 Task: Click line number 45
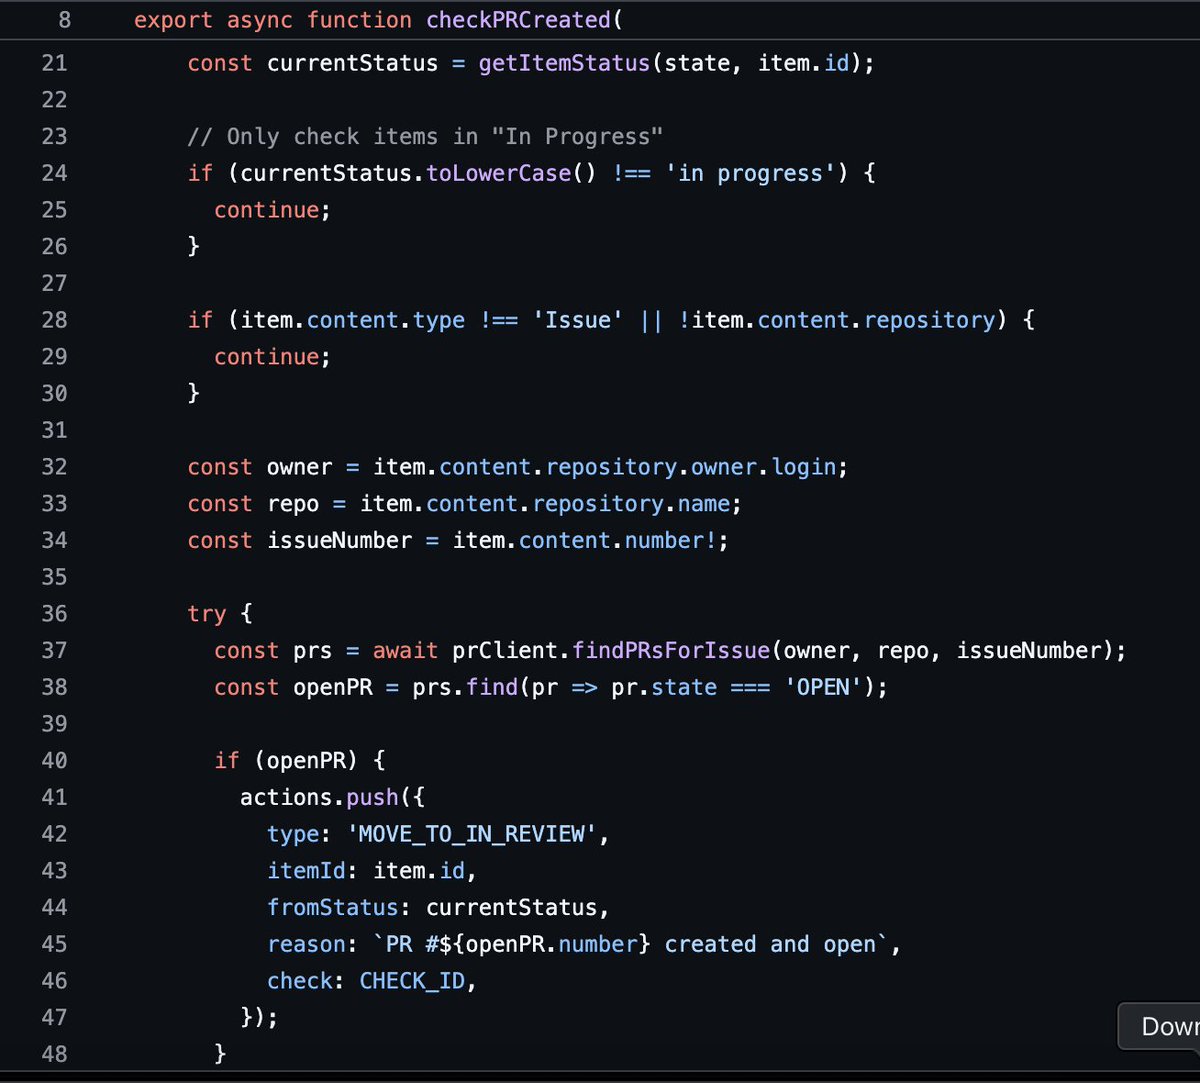[x=54, y=945]
